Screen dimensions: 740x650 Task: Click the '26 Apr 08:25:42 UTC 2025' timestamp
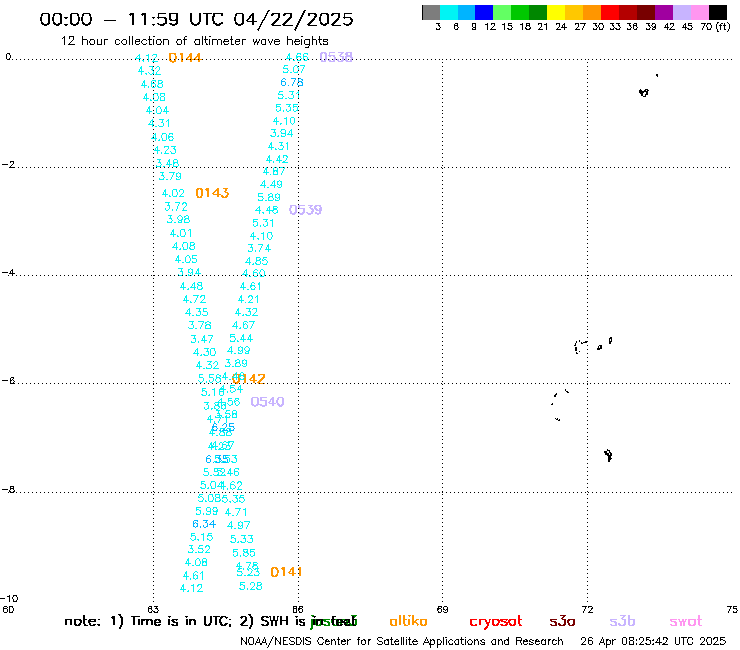tap(653, 641)
